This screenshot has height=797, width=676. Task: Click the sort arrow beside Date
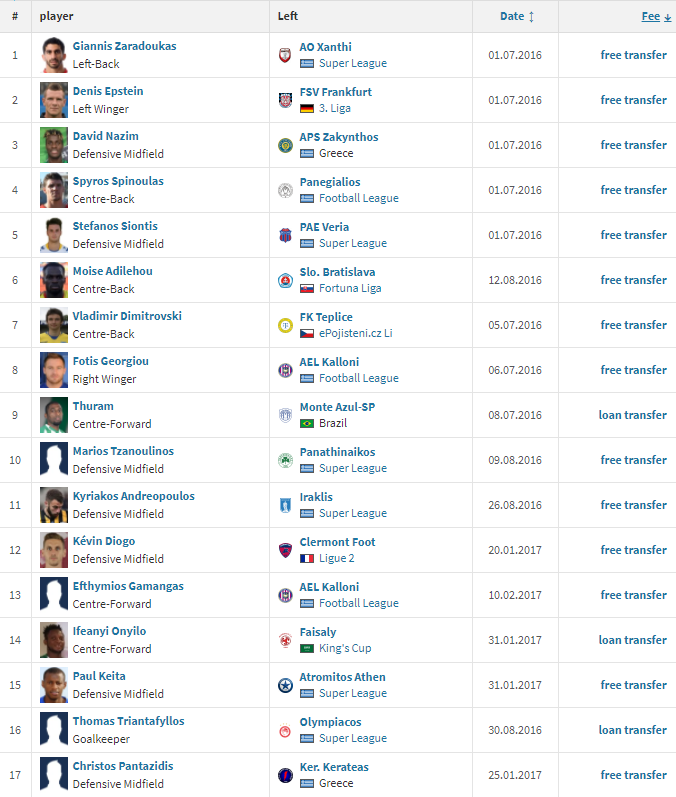(x=531, y=17)
